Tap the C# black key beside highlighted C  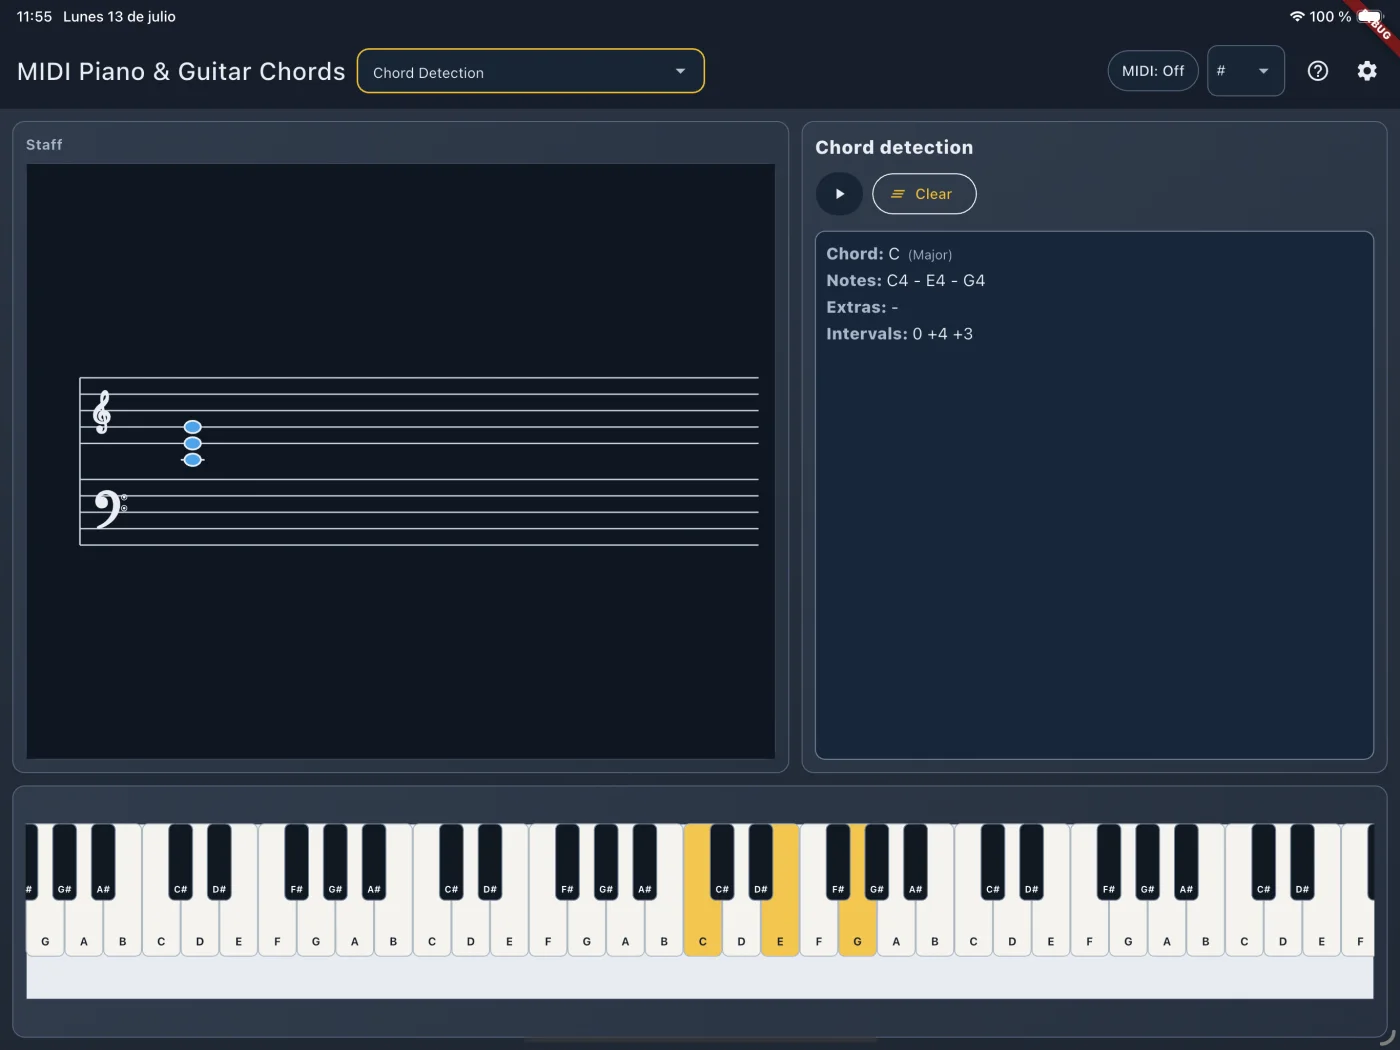click(721, 860)
